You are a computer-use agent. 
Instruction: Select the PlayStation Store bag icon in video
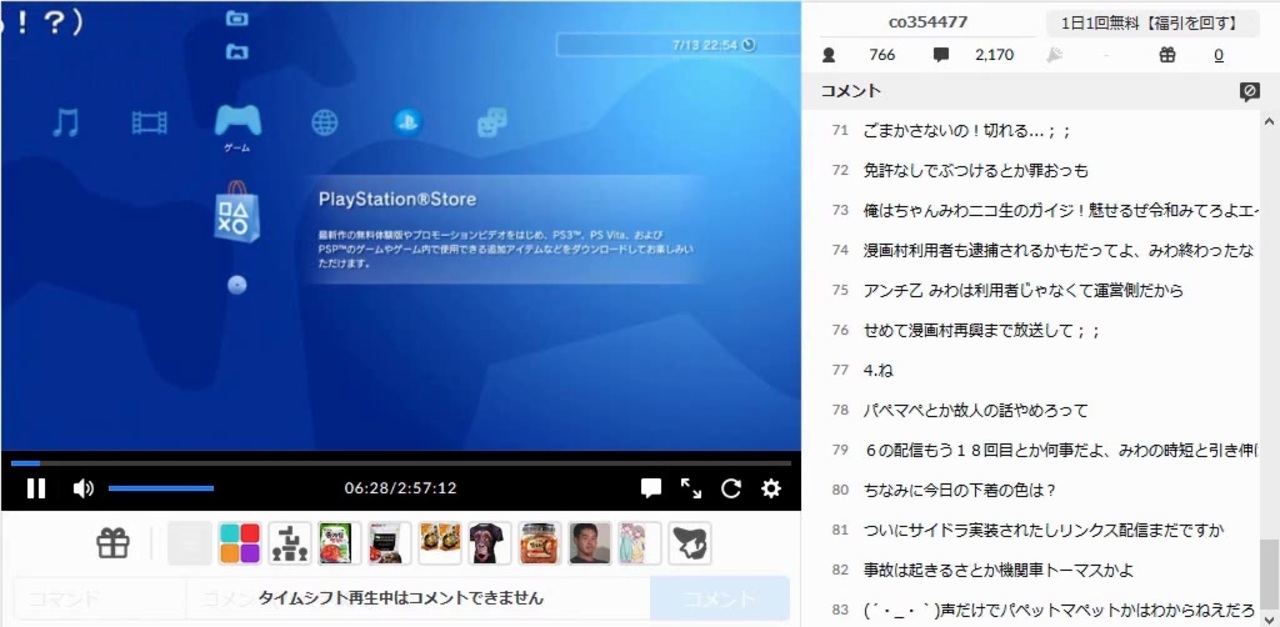tap(237, 213)
